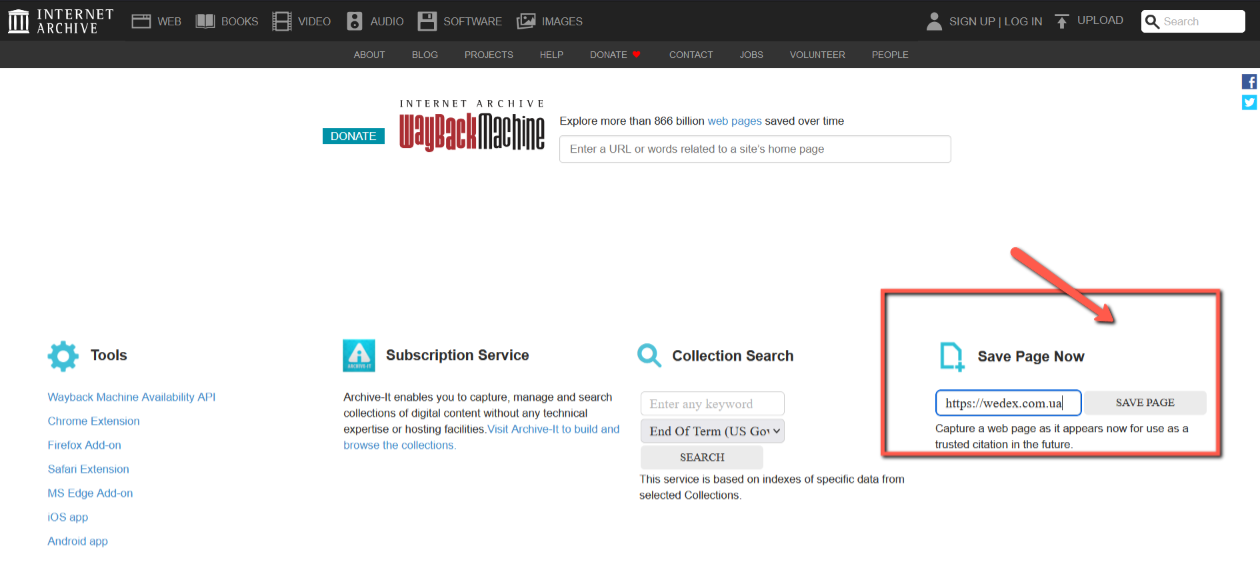The height and width of the screenshot is (567, 1260).
Task: Share page via Twitter icon
Action: coord(1249,102)
